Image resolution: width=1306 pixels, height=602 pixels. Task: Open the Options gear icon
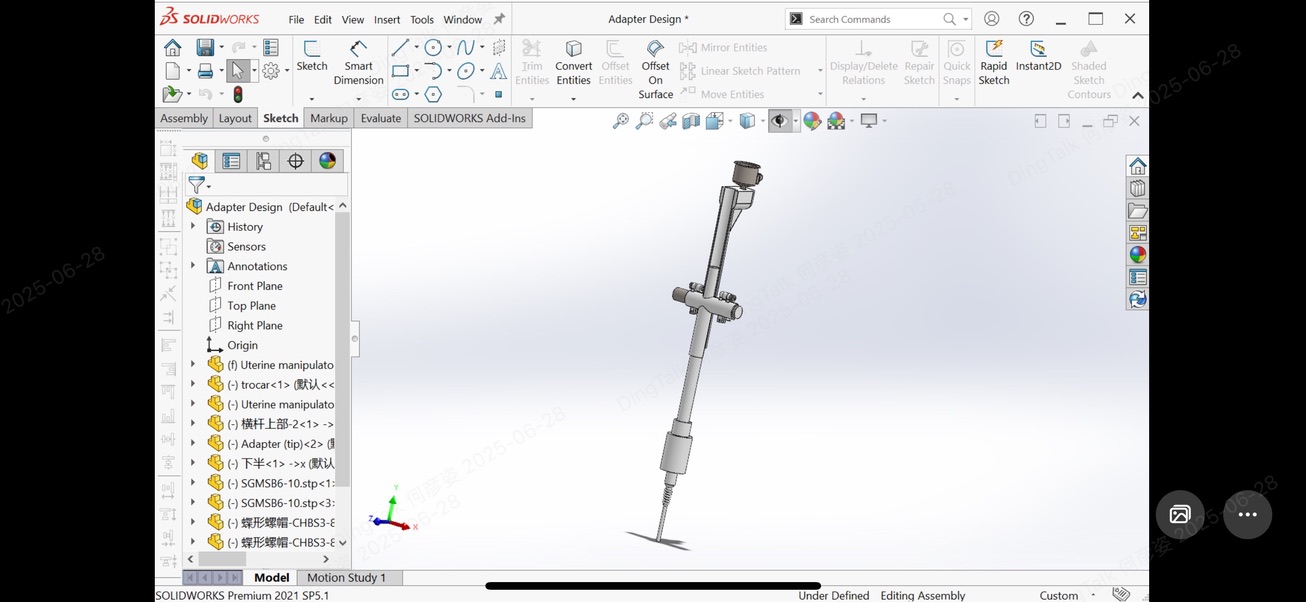click(271, 71)
